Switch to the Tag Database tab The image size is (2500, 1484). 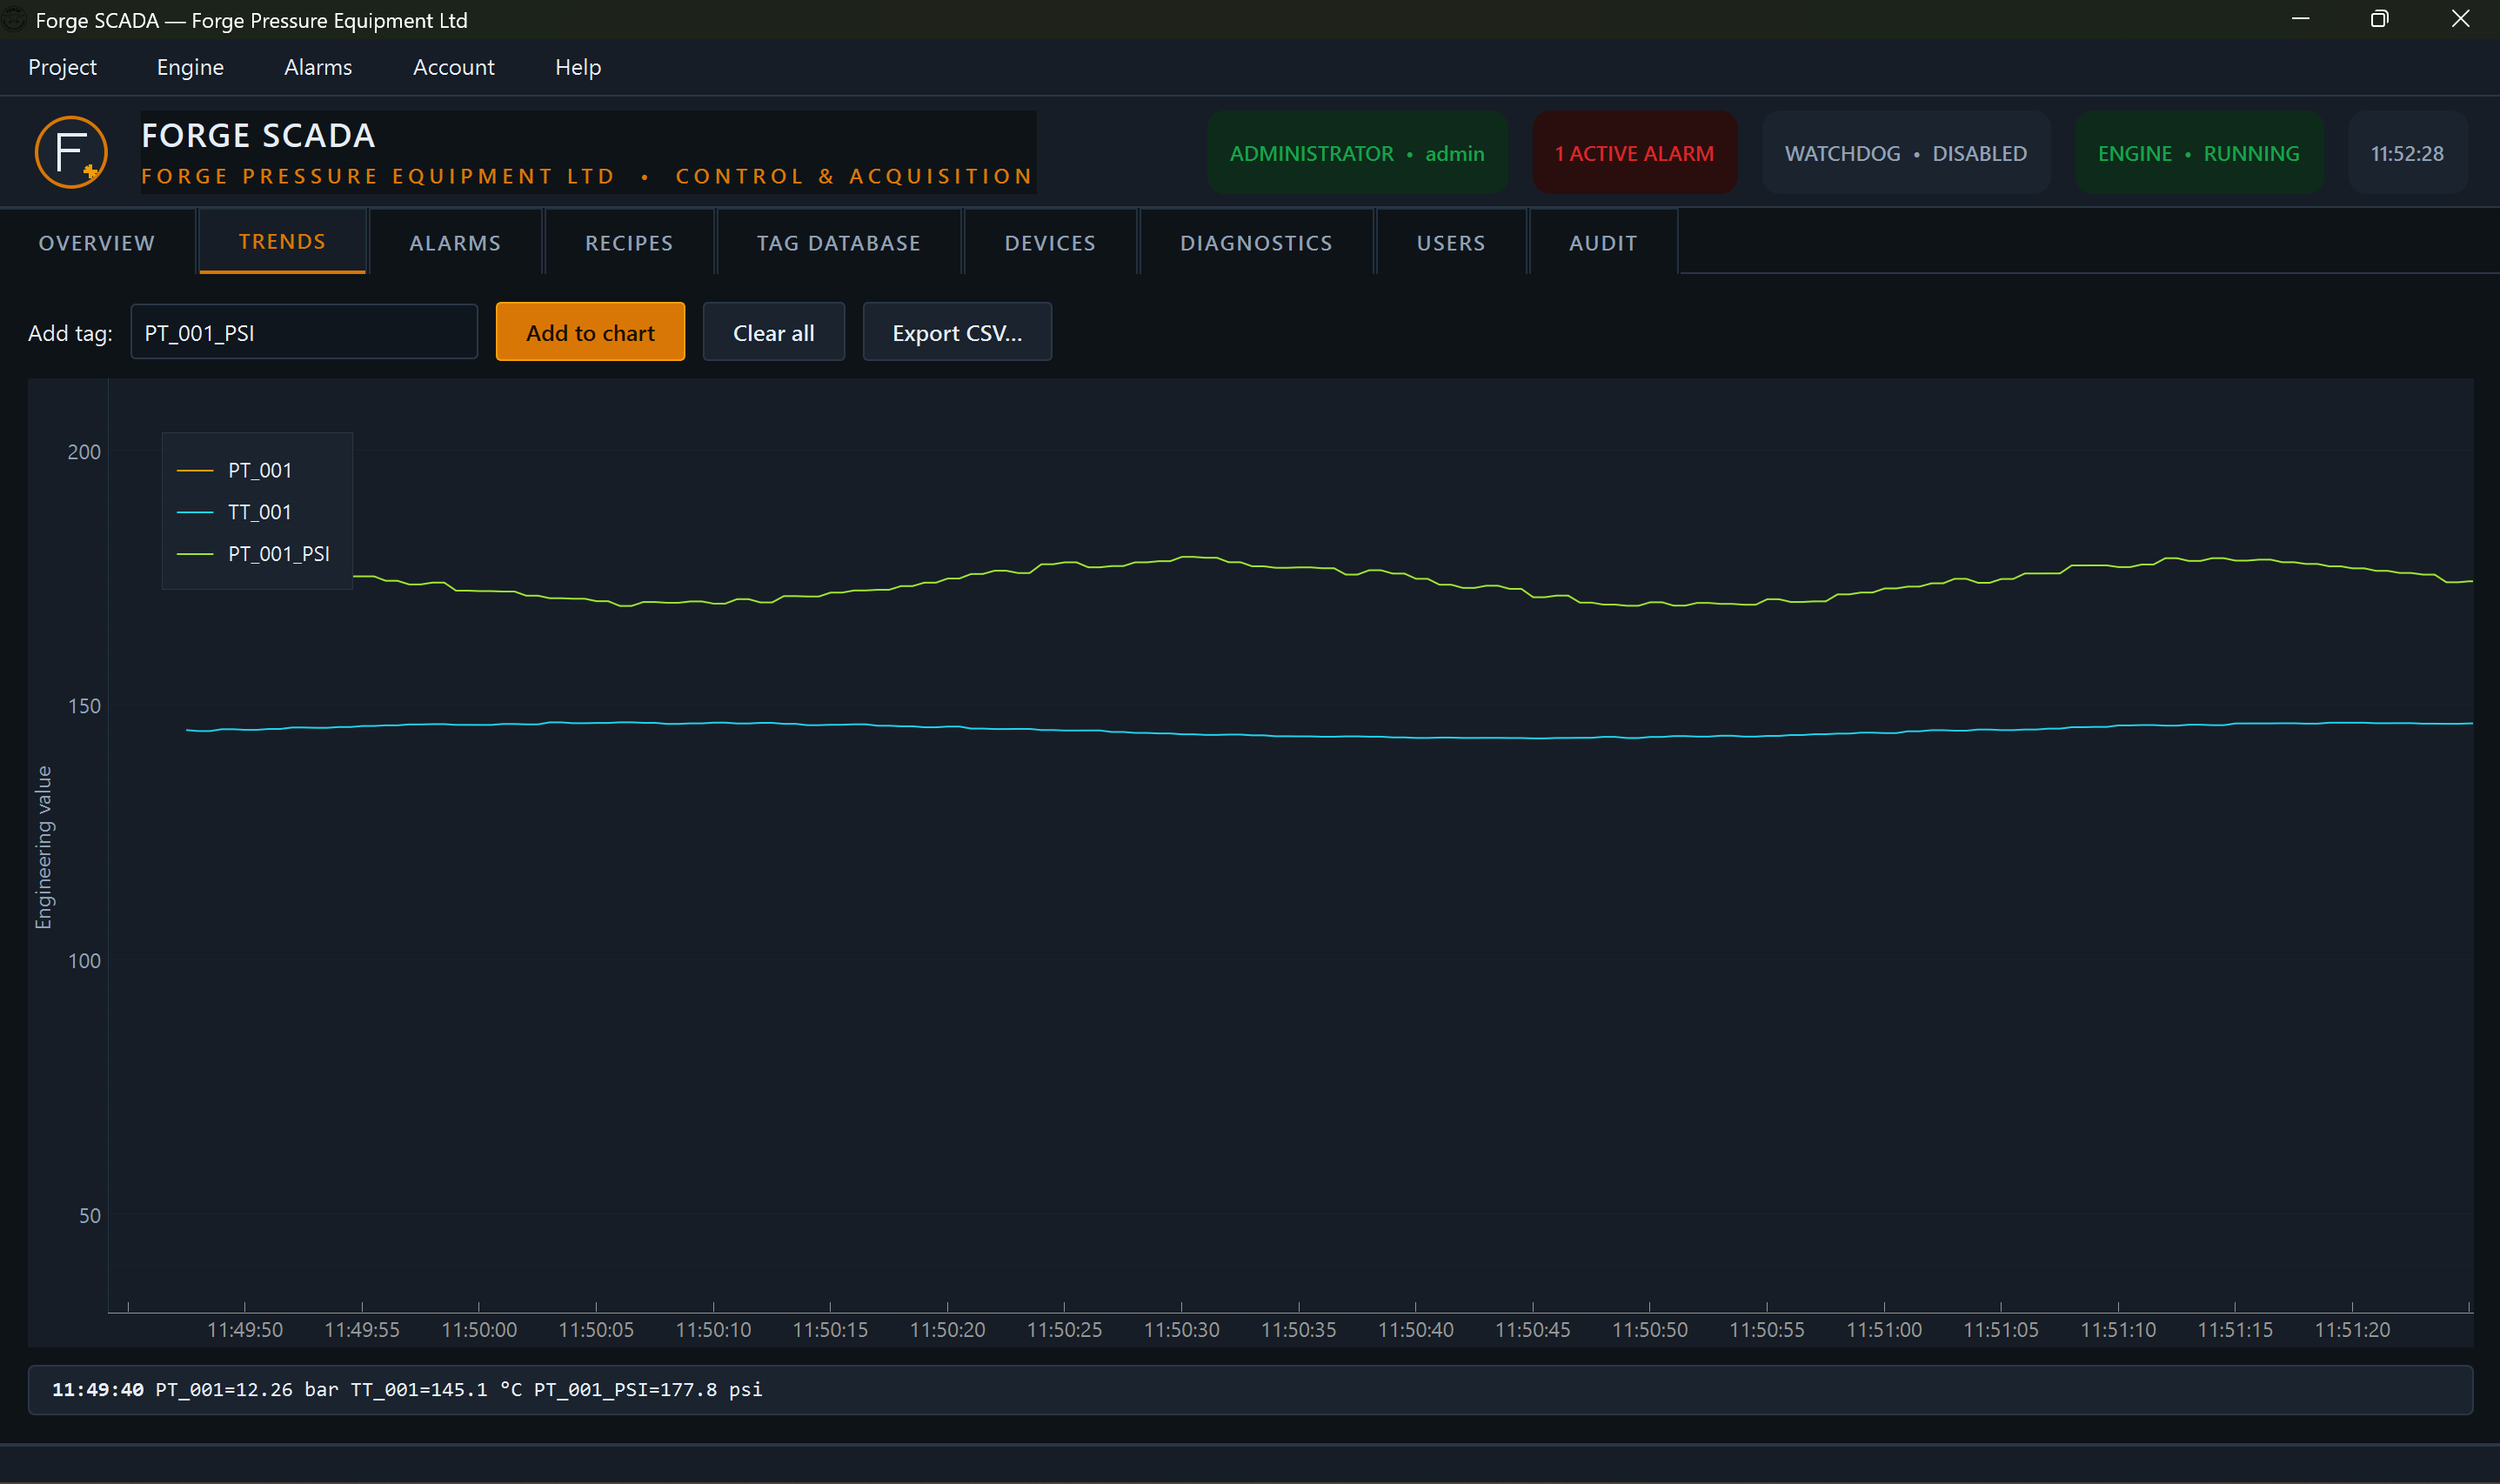point(839,243)
